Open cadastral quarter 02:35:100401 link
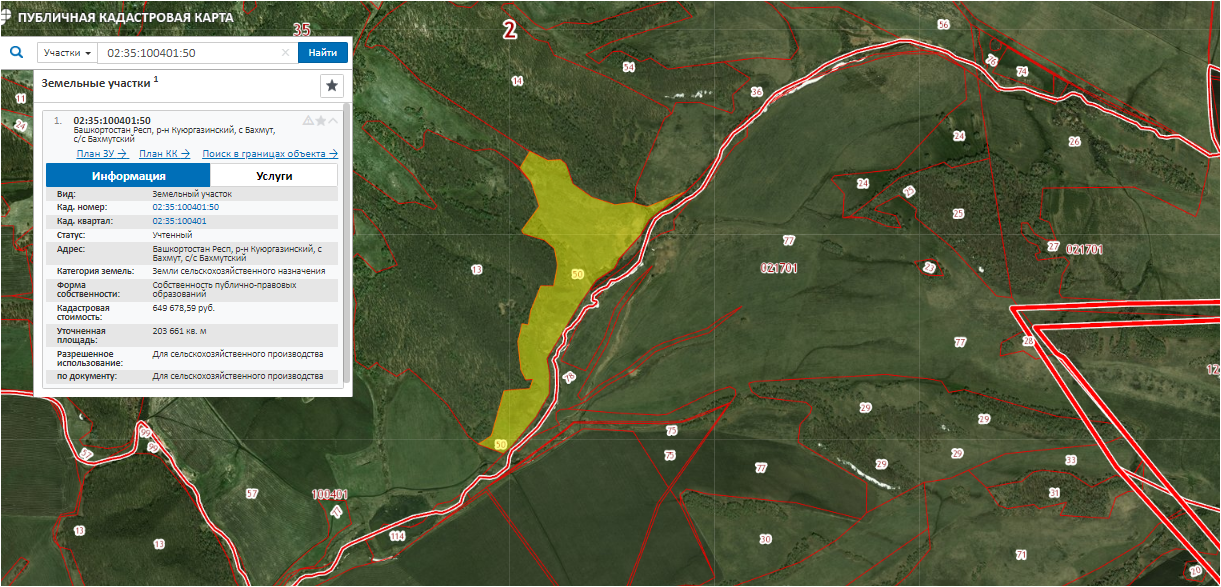The height and width of the screenshot is (587, 1221). coord(179,221)
